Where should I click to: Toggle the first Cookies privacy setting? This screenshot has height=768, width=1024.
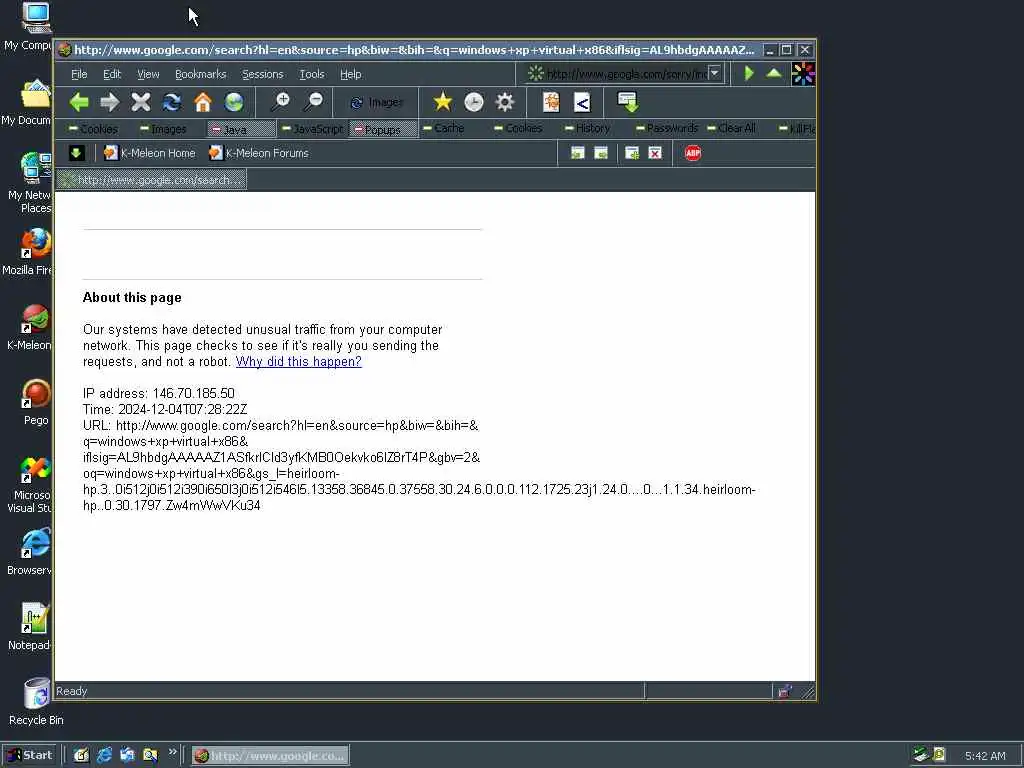pyautogui.click(x=93, y=129)
